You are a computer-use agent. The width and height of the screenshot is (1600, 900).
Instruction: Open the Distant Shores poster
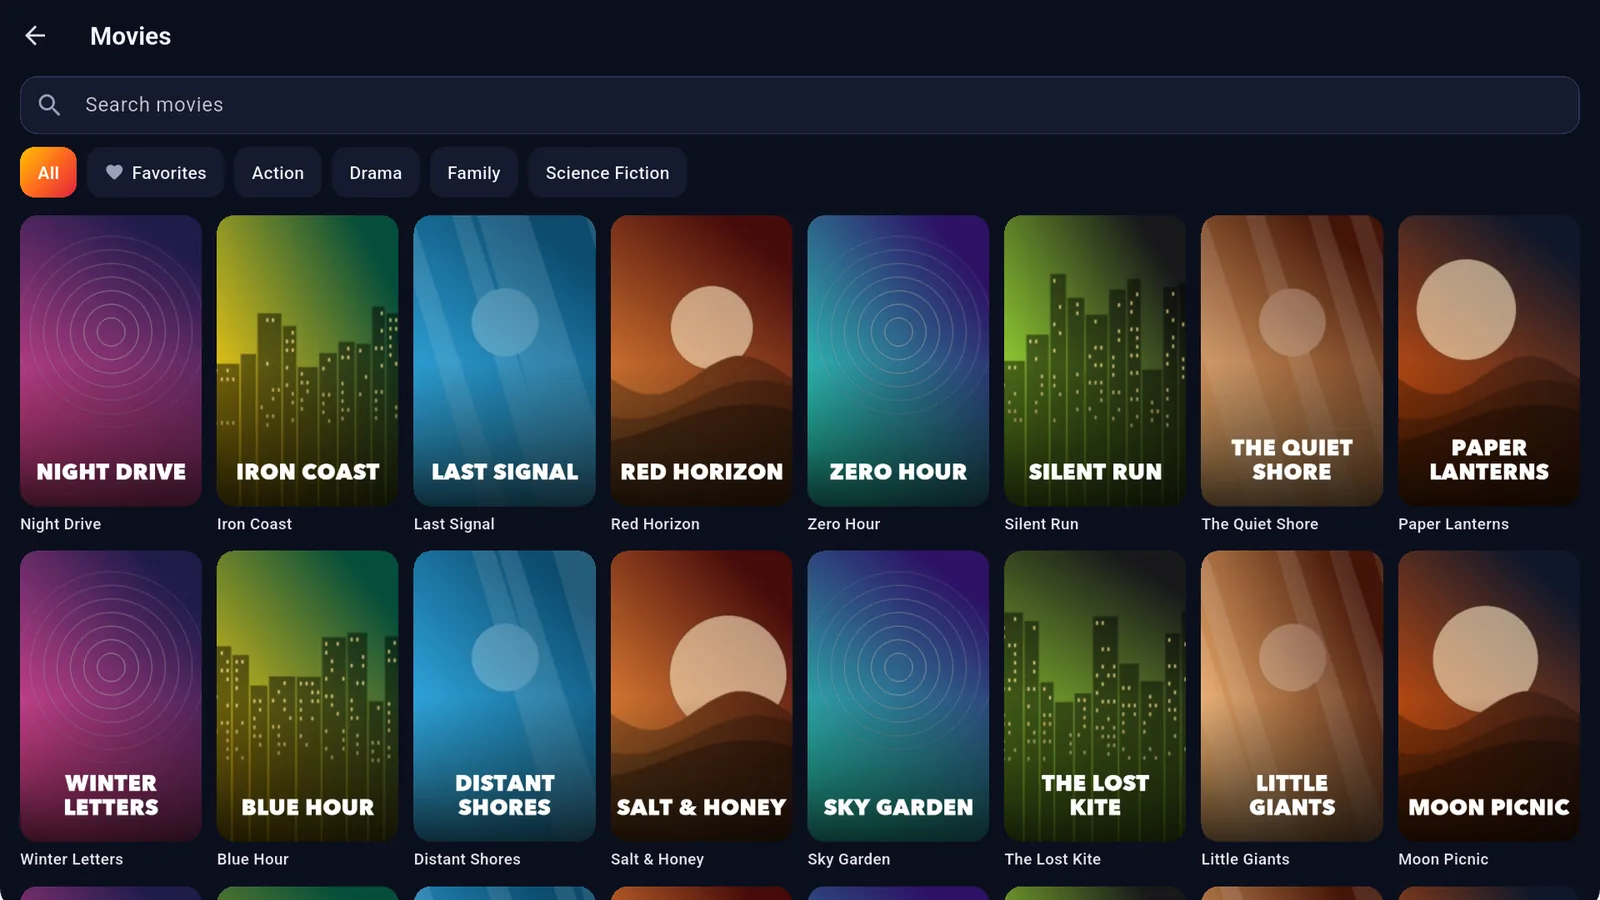505,696
